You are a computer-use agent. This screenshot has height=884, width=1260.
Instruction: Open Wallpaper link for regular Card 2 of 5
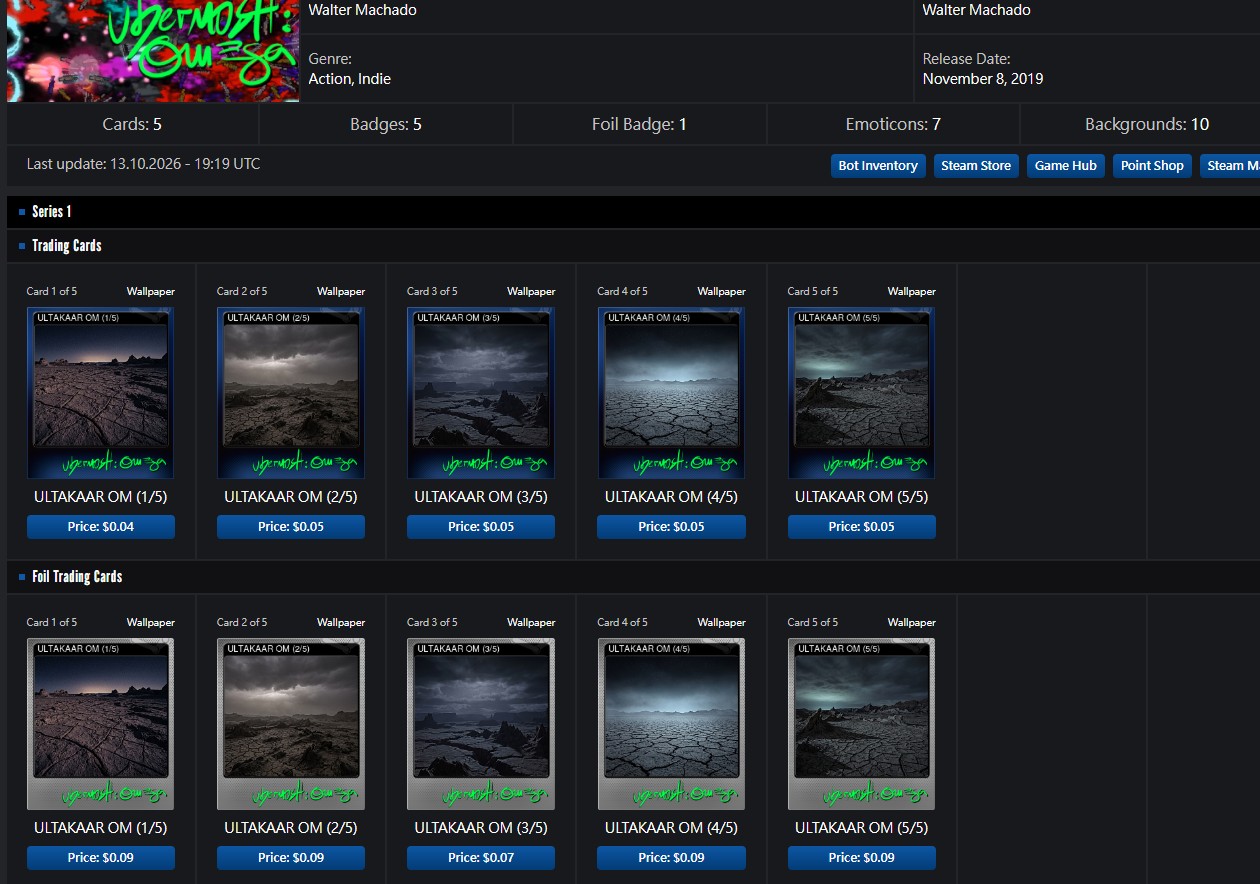click(x=341, y=292)
